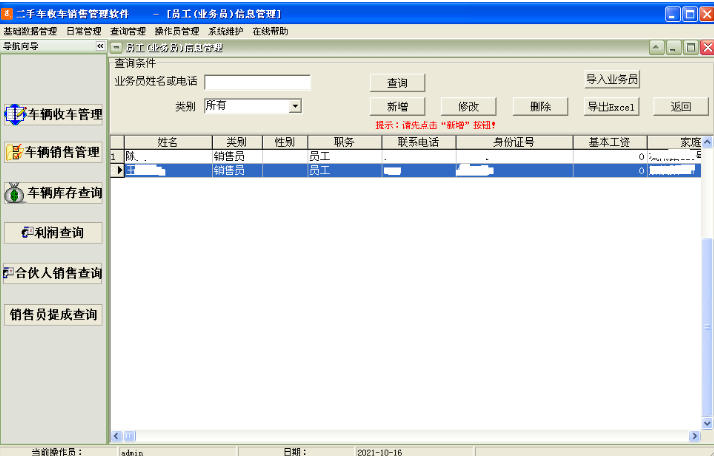Open the 系统维护 menu
This screenshot has height=456, width=714.
point(226,31)
